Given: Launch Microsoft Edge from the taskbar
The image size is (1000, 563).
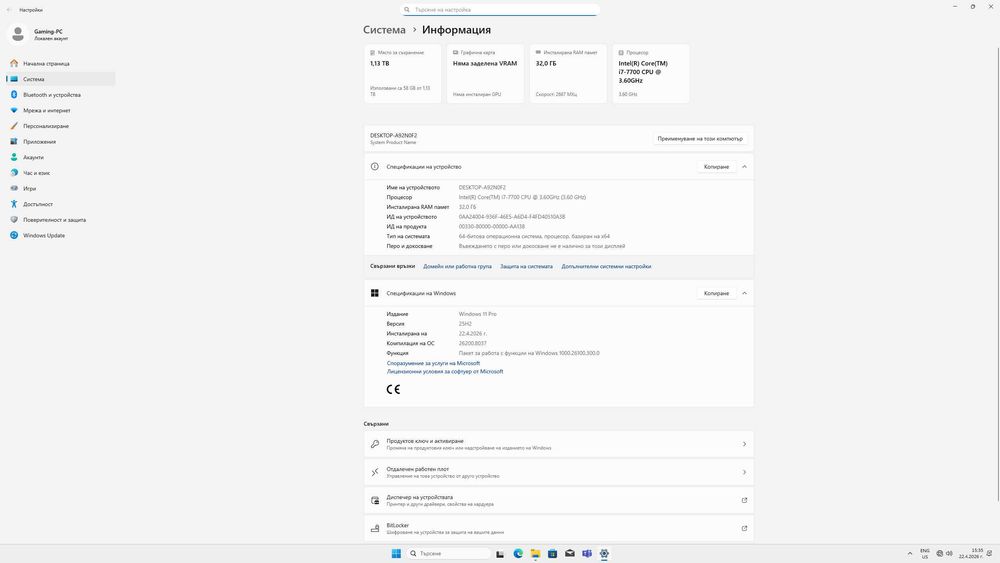Looking at the screenshot, I should [x=518, y=553].
